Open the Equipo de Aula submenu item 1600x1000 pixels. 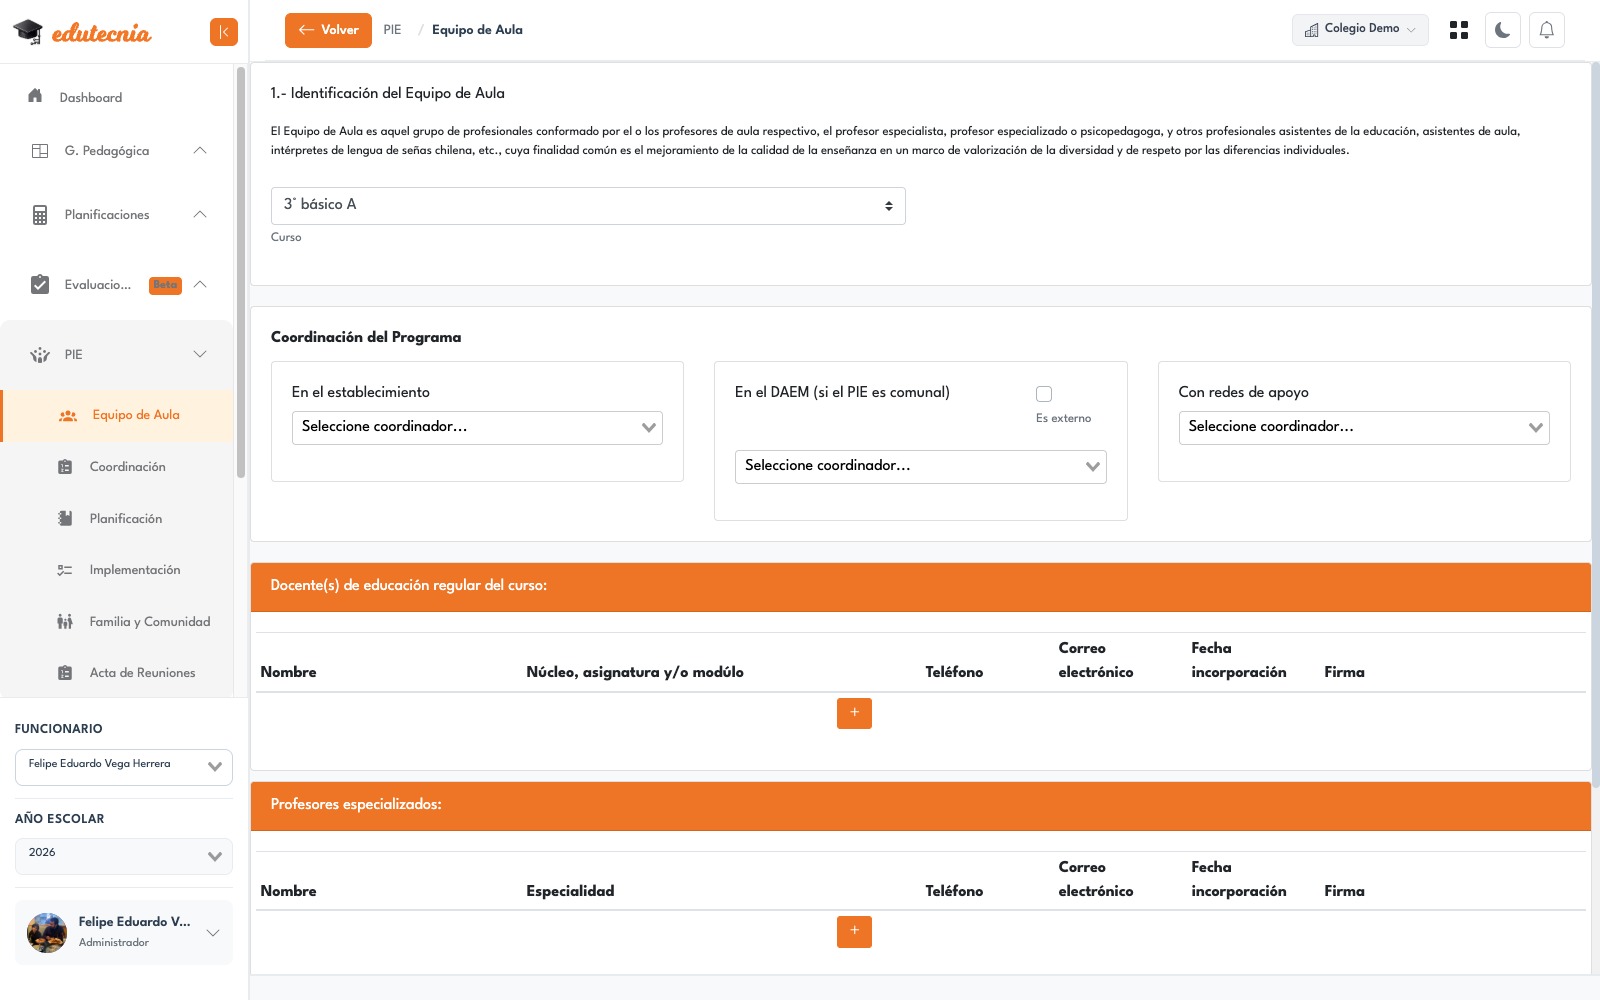(x=118, y=415)
